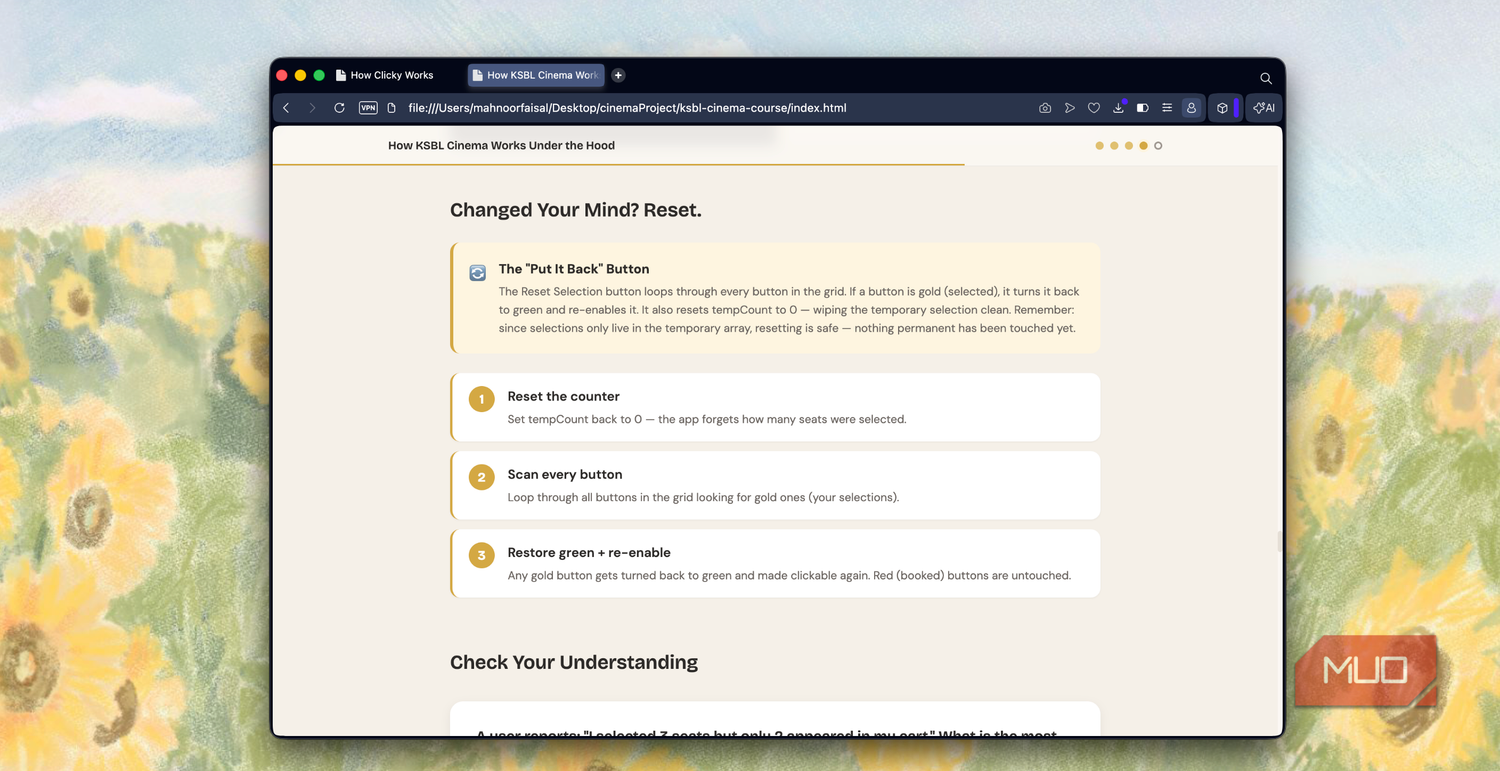Viewport: 1500px width, 771px height.
Task: Click the Reset the counter step title
Action: pyautogui.click(x=563, y=397)
